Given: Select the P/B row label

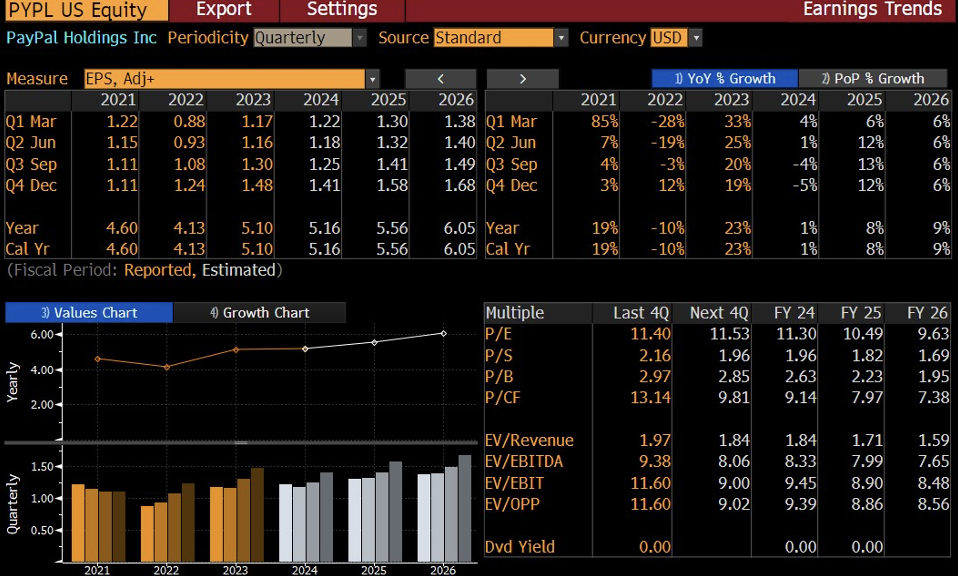Looking at the screenshot, I should pos(499,377).
